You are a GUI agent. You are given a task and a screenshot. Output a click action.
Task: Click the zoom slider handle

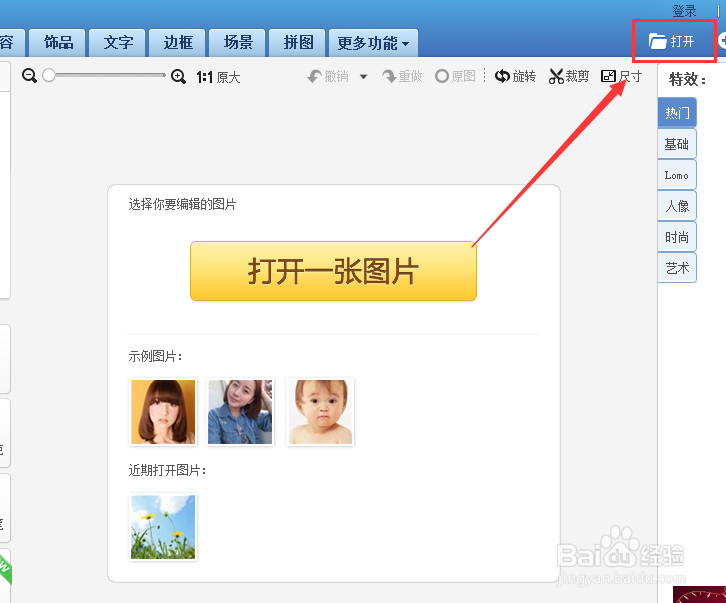tap(49, 75)
